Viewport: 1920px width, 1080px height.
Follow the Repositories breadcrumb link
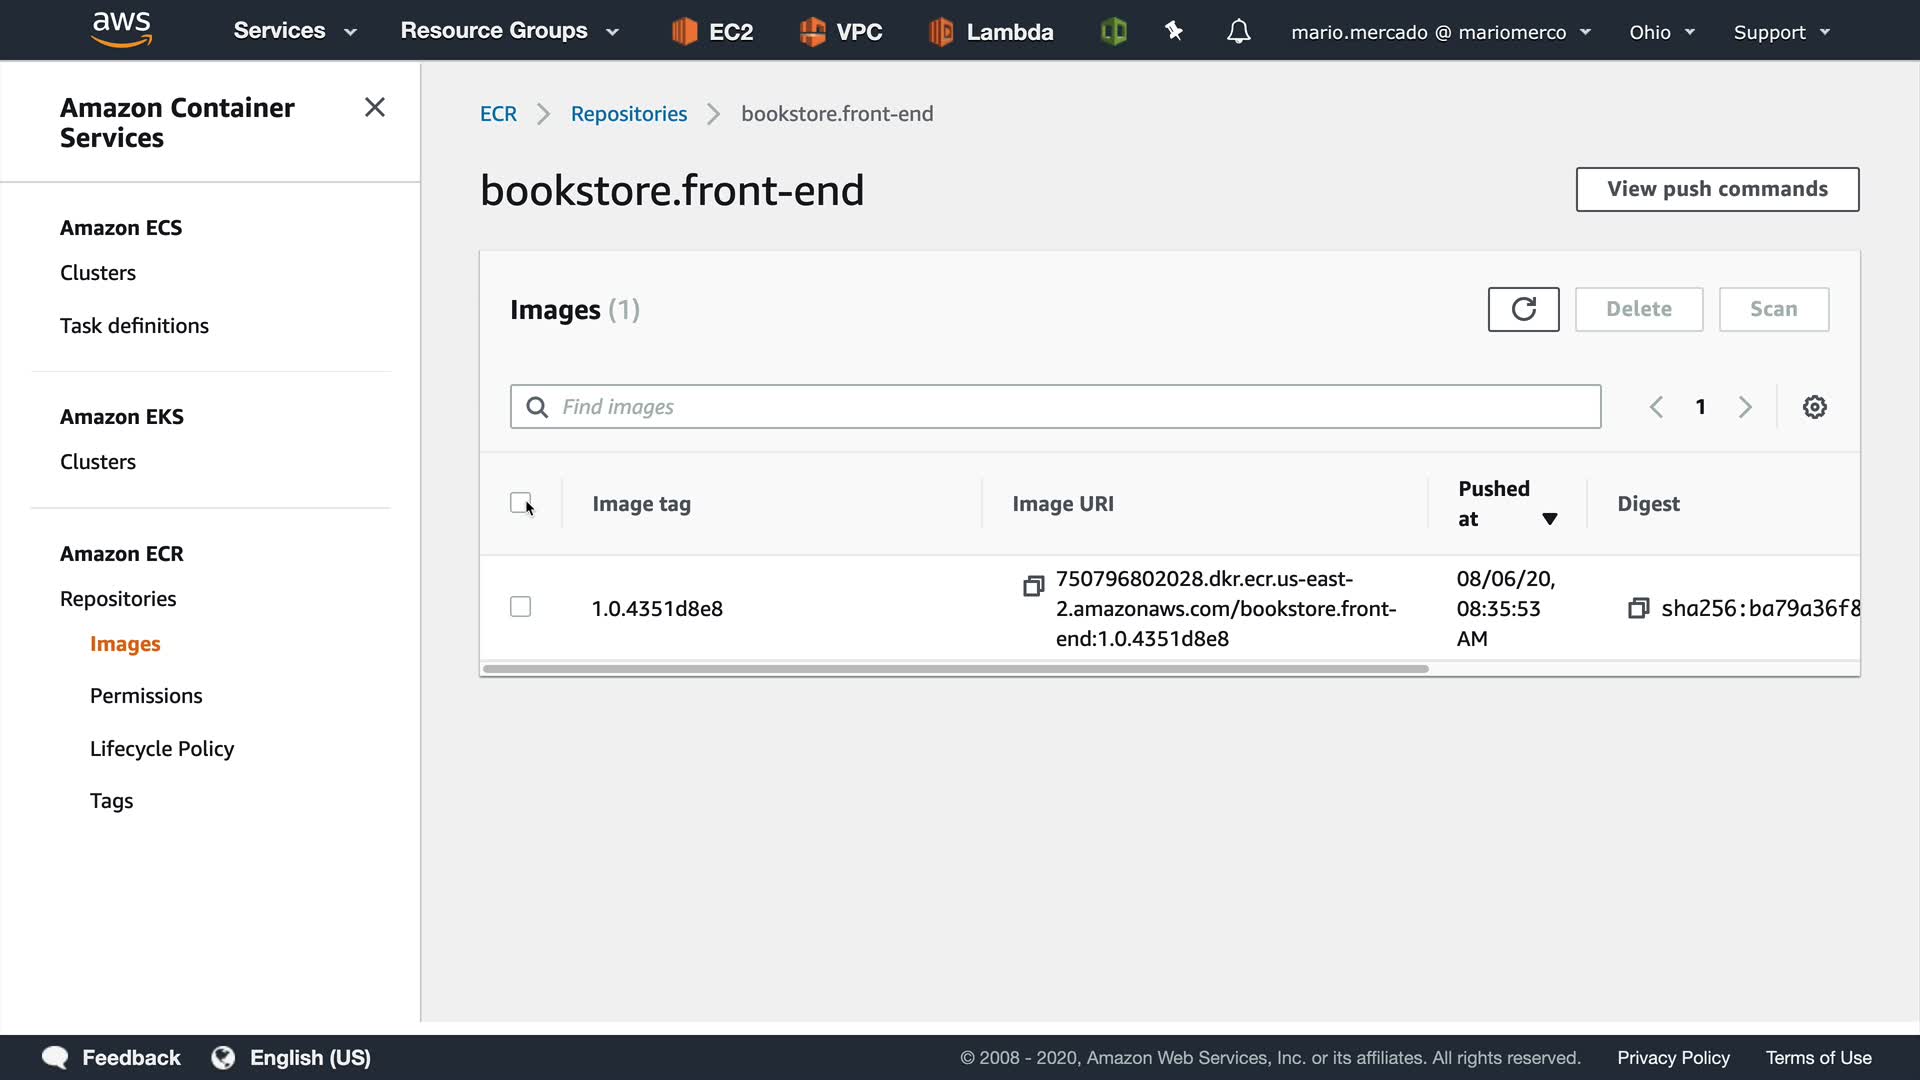(x=628, y=114)
